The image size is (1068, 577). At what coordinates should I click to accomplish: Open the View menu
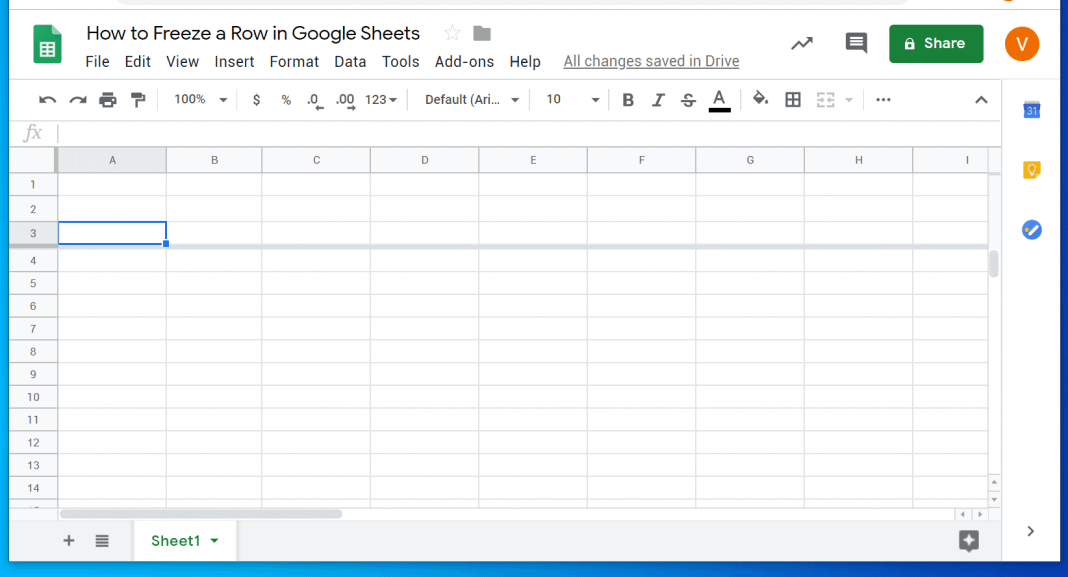[182, 61]
